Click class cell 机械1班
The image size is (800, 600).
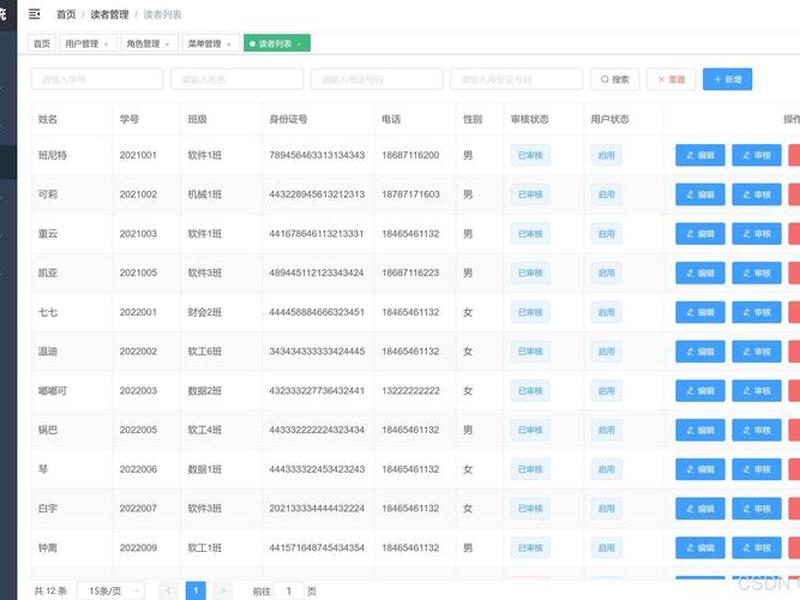(205, 194)
